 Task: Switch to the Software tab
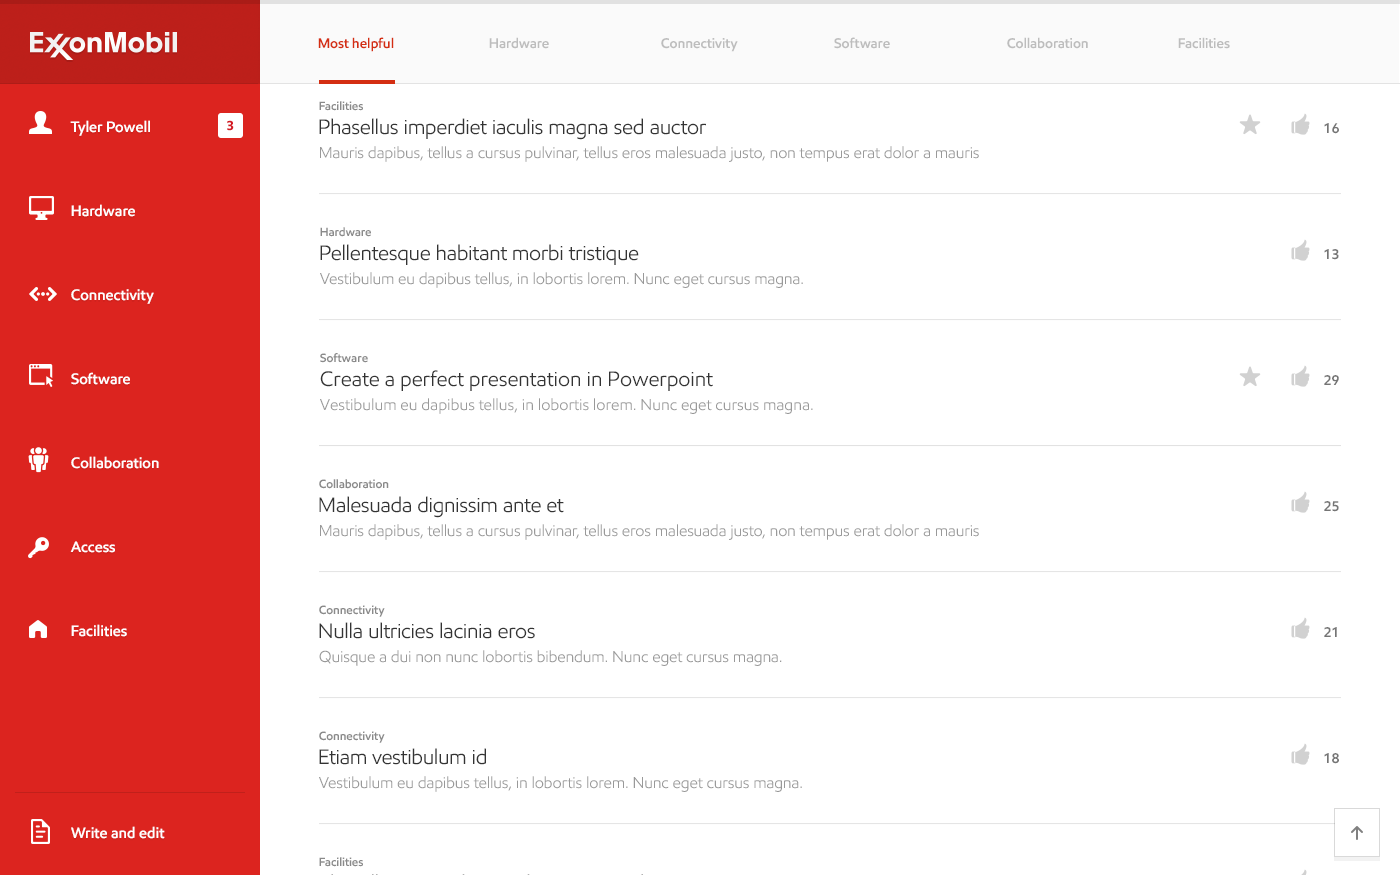[x=862, y=43]
